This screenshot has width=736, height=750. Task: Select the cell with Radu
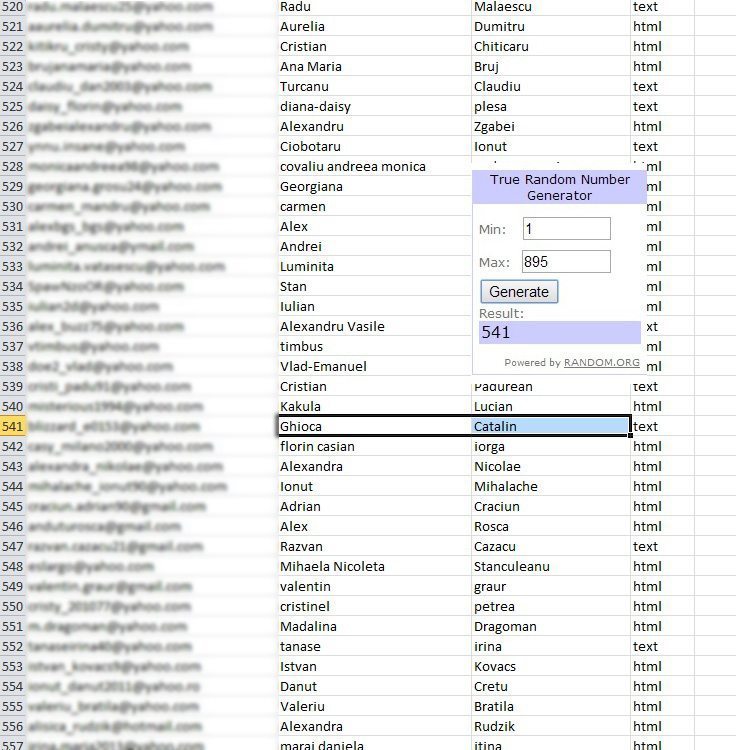click(374, 7)
